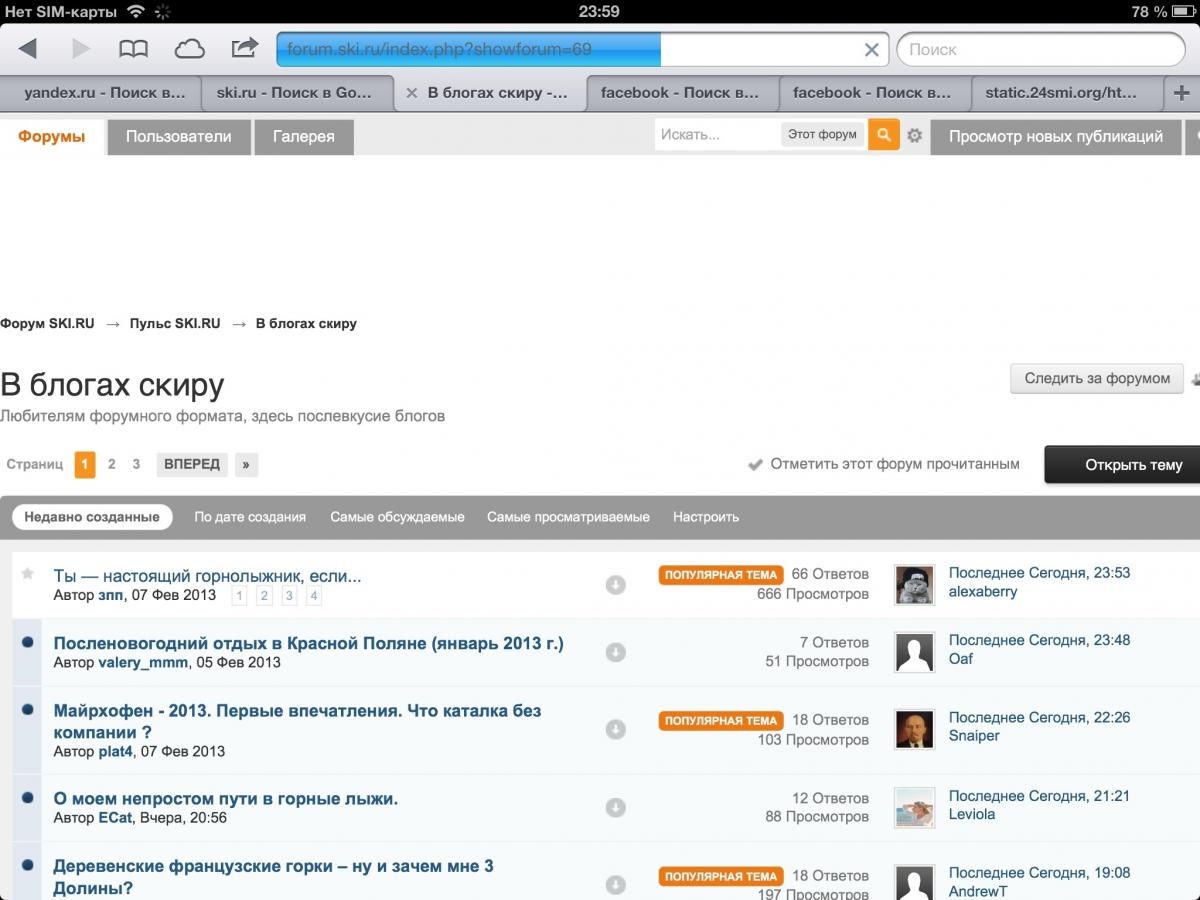Switch to the 'Пользователи' tab

[x=179, y=137]
